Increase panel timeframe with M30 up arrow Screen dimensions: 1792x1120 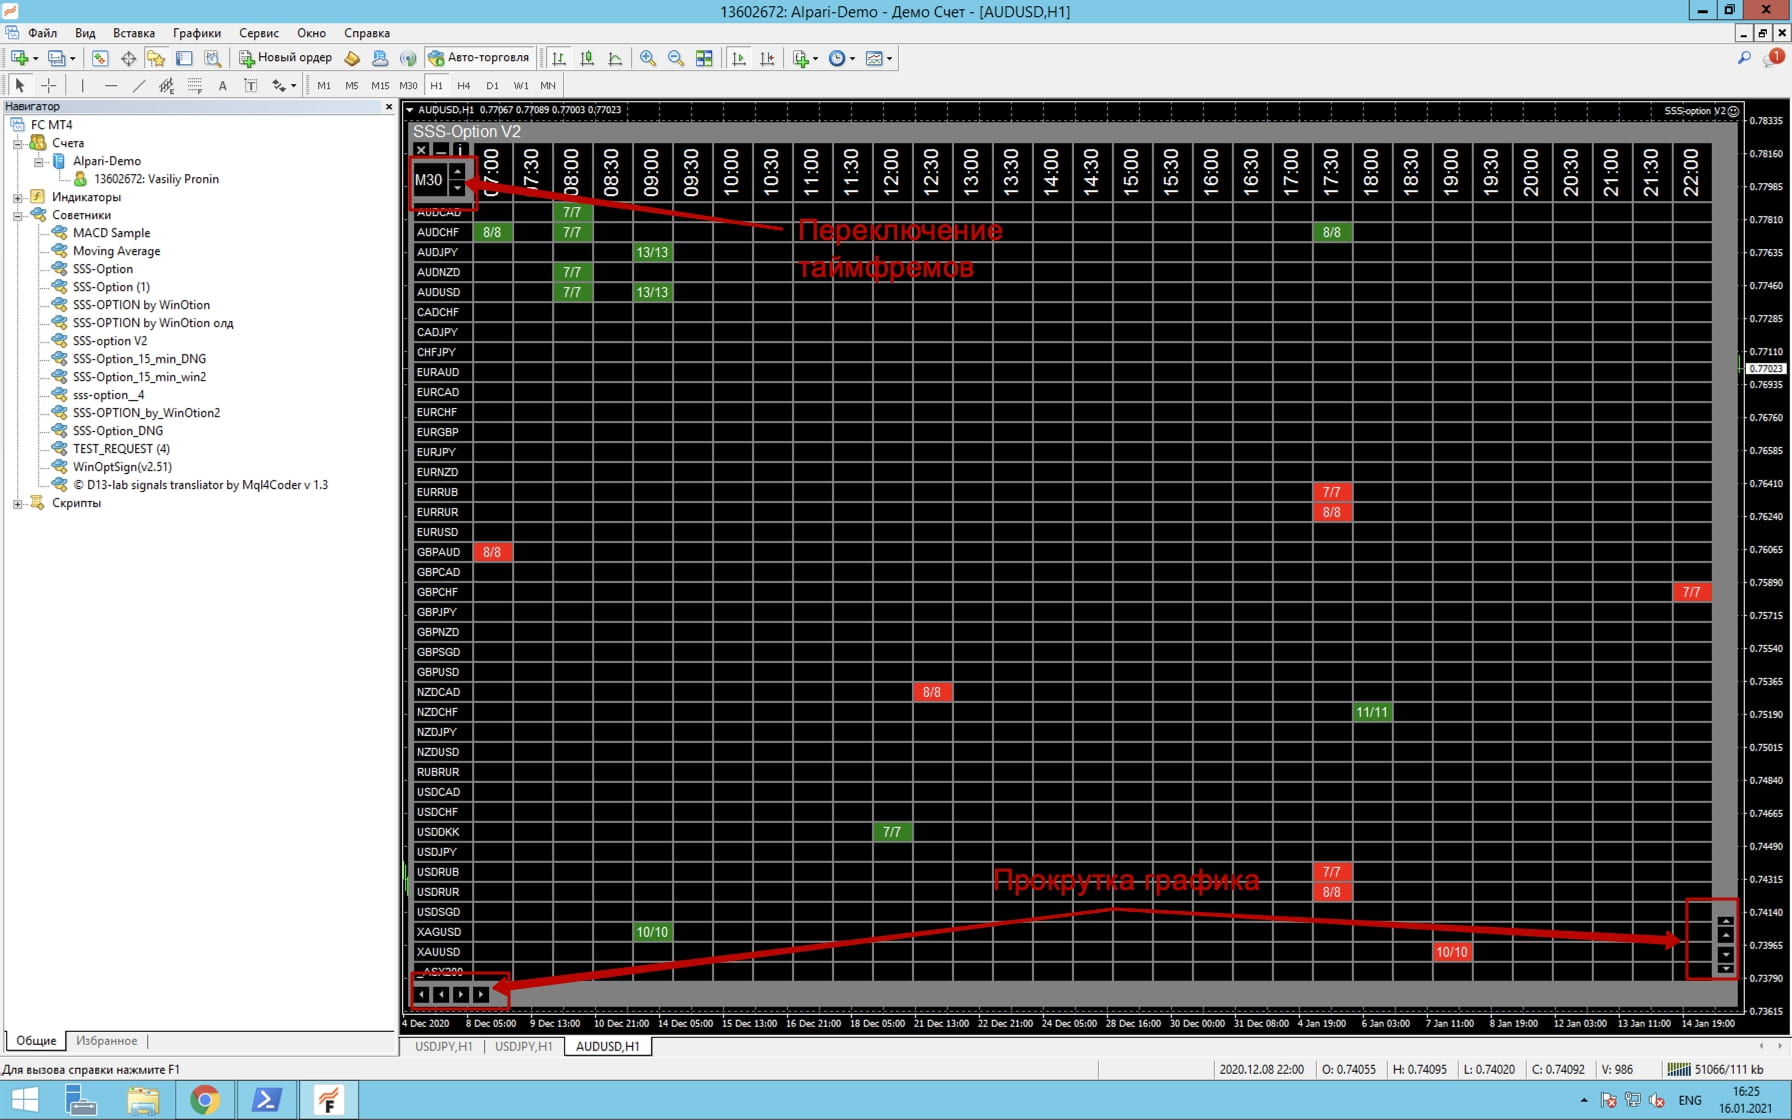[x=457, y=172]
